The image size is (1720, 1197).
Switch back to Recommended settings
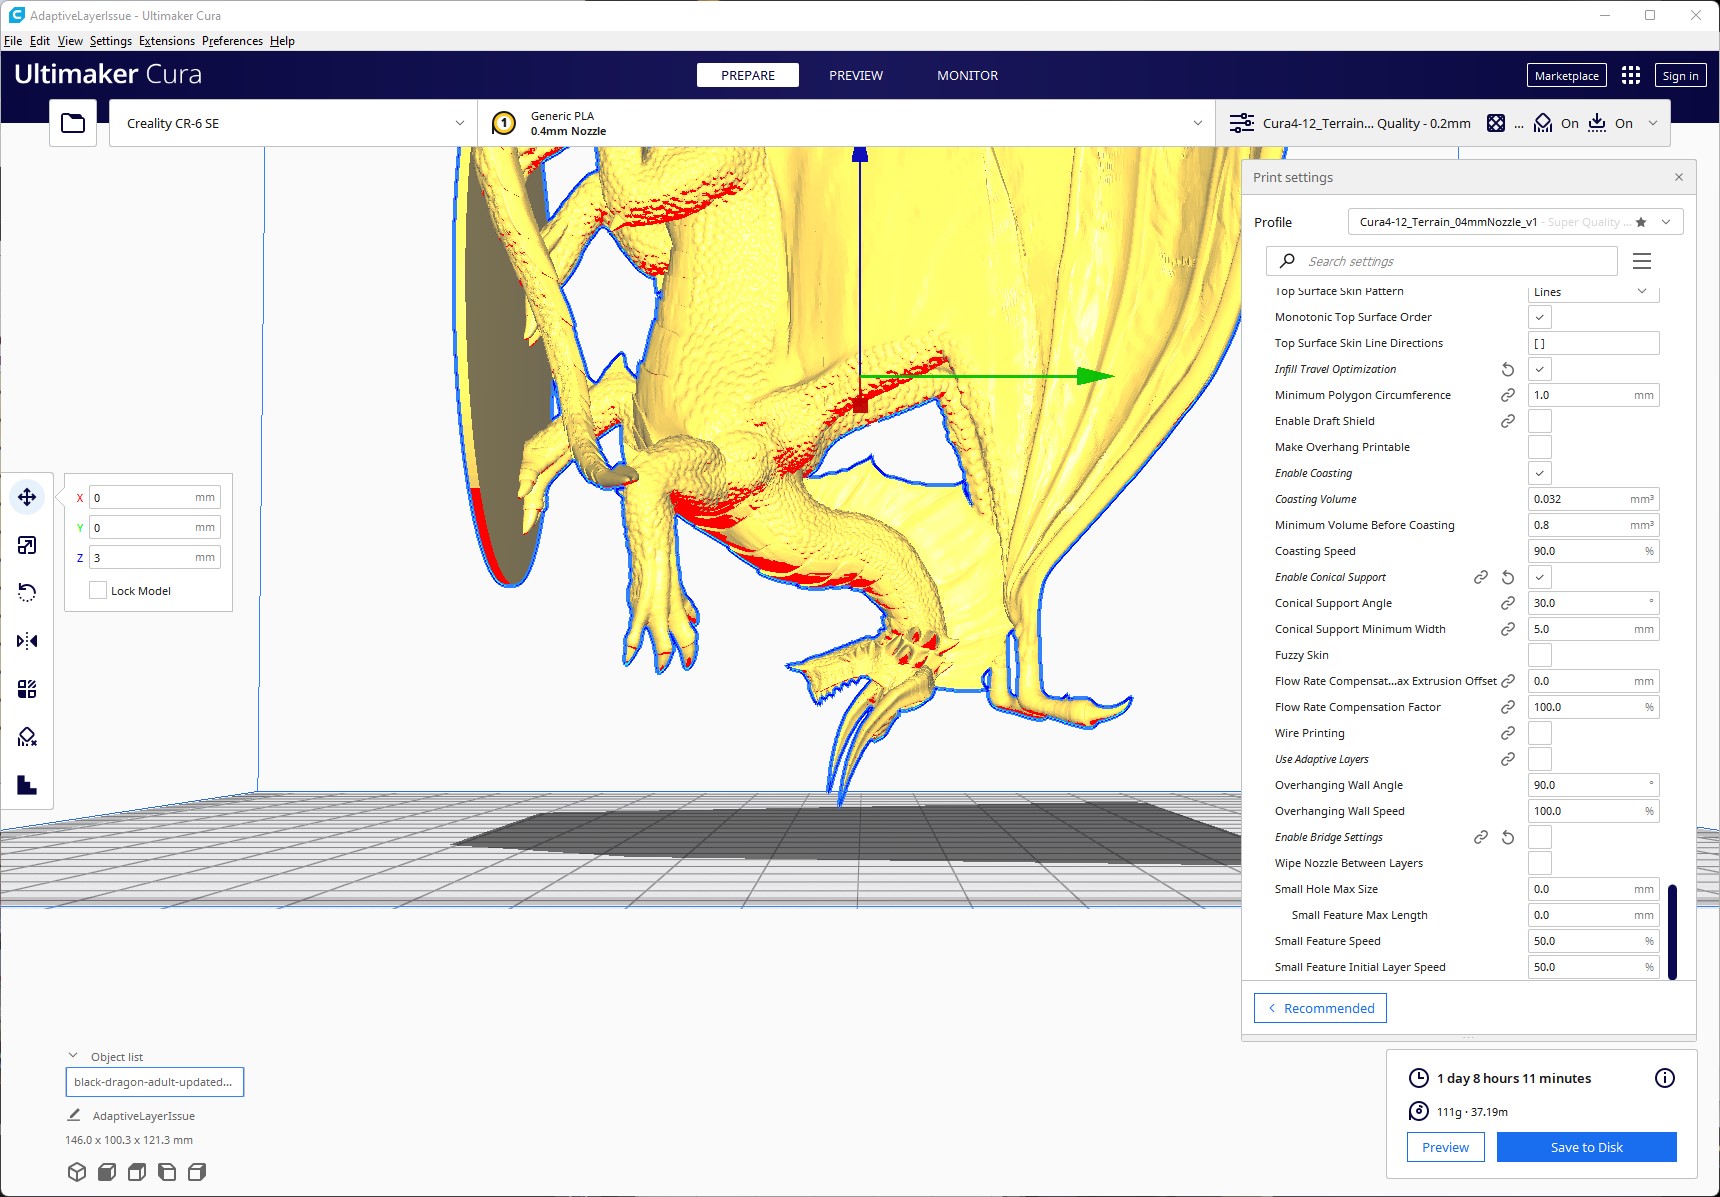[1320, 1008]
